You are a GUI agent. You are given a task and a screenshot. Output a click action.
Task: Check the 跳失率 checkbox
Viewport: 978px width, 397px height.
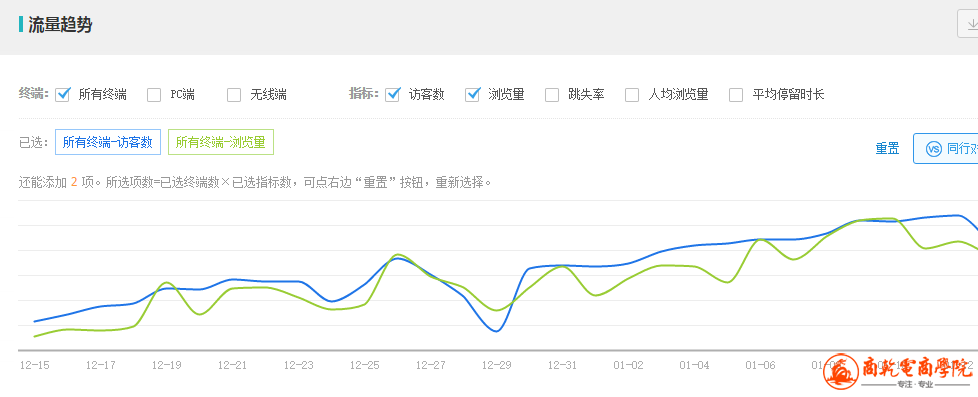[x=552, y=95]
